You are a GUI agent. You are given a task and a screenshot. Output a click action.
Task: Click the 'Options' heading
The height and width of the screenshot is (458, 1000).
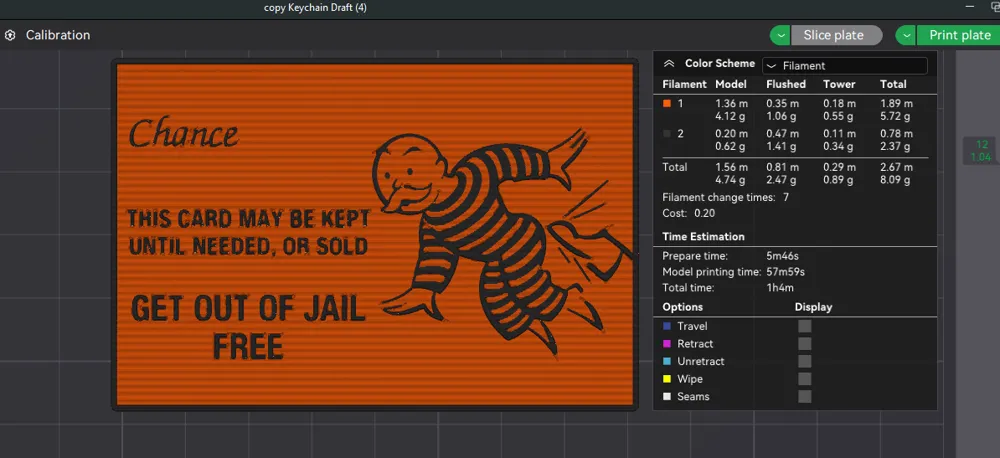tap(682, 307)
